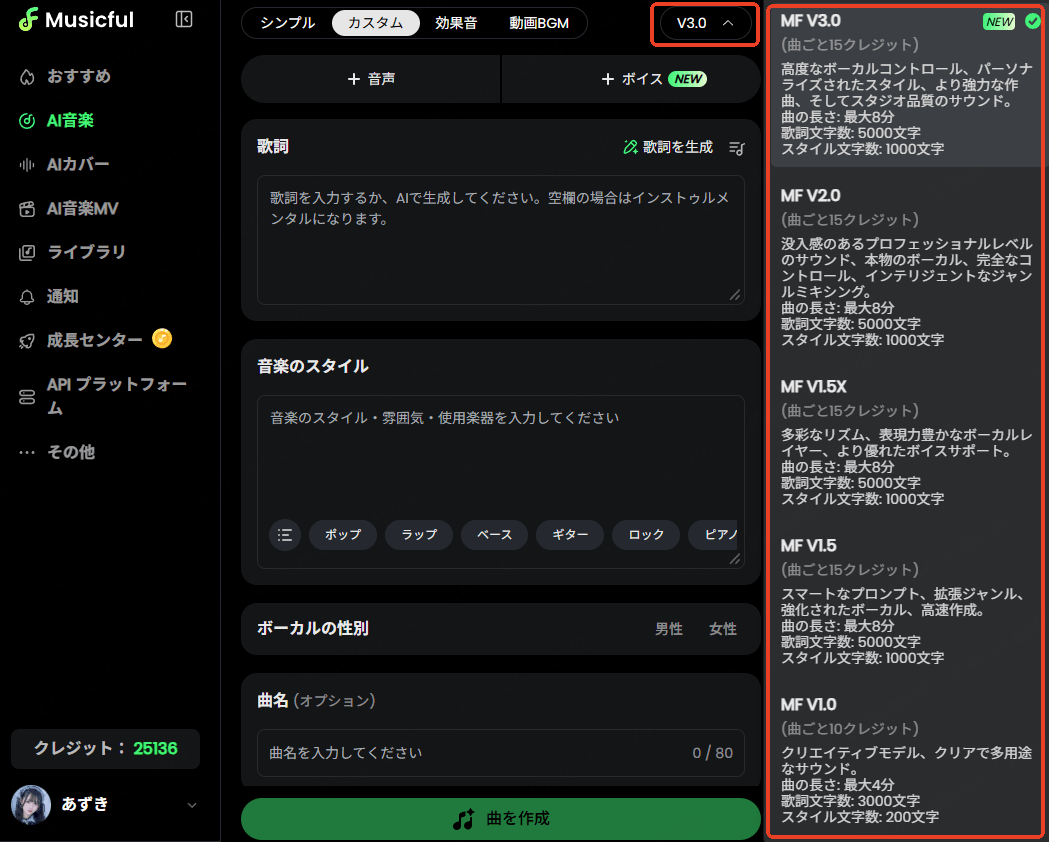Click the three-dots icon beside その他
The width and height of the screenshot is (1049, 842).
click(x=27, y=453)
